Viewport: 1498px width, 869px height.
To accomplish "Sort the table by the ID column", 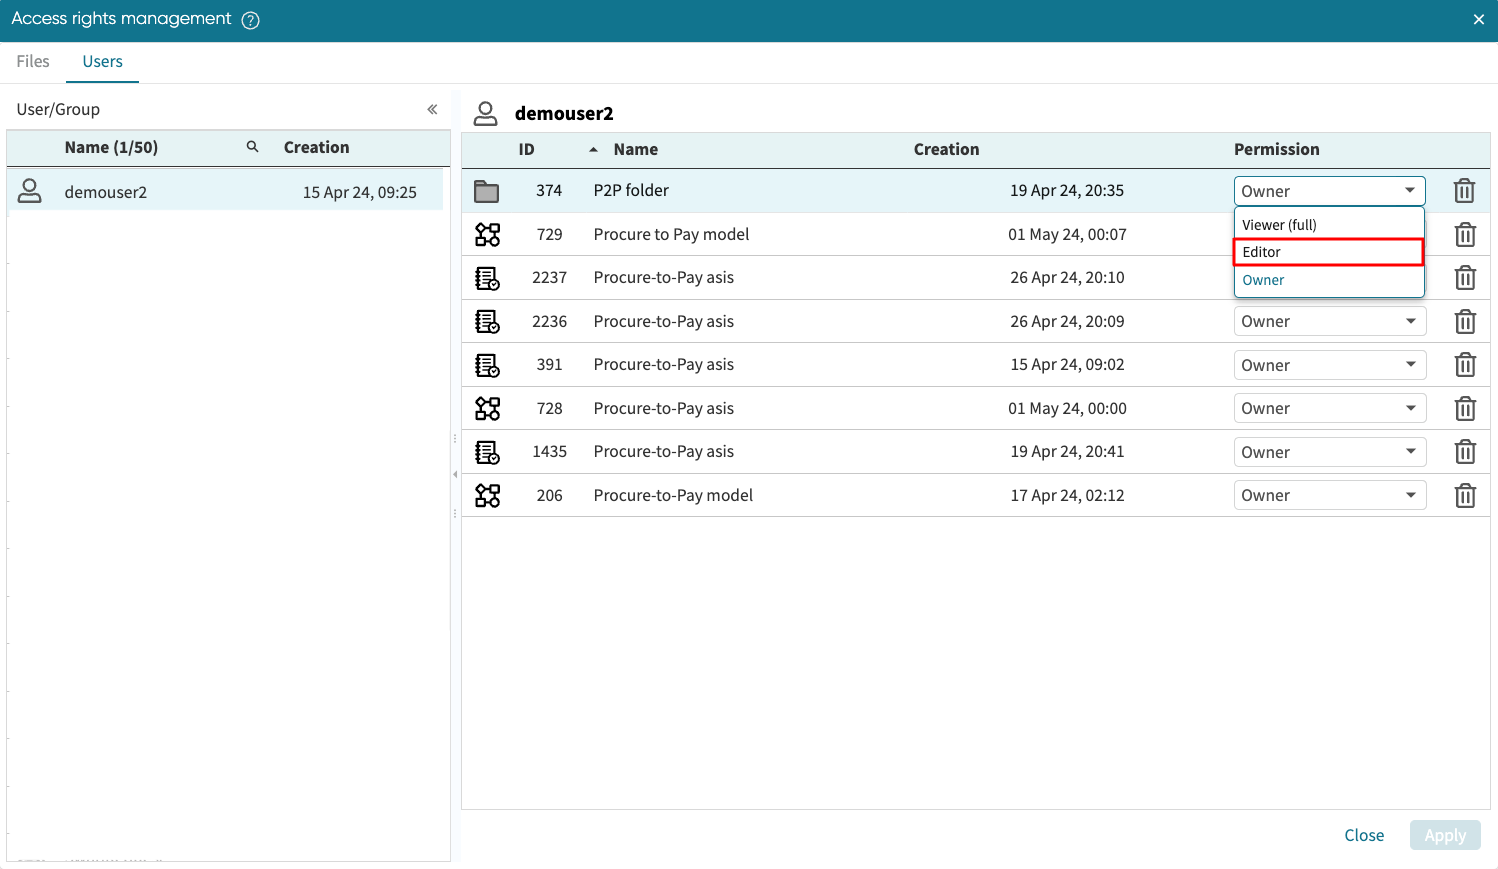I will (x=526, y=149).
